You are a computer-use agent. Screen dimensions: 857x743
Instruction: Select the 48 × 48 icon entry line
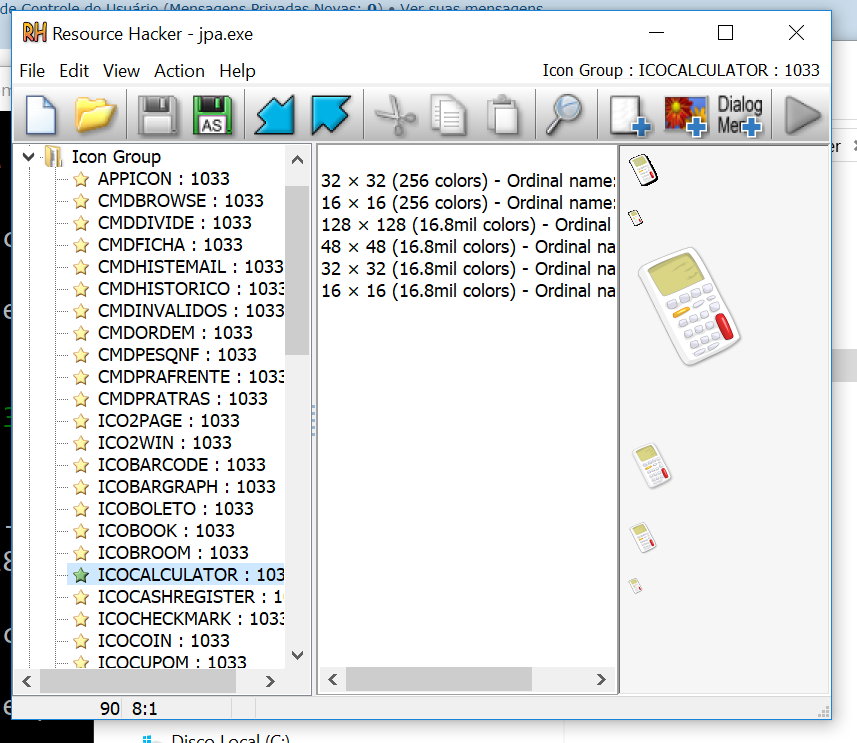[x=466, y=247]
